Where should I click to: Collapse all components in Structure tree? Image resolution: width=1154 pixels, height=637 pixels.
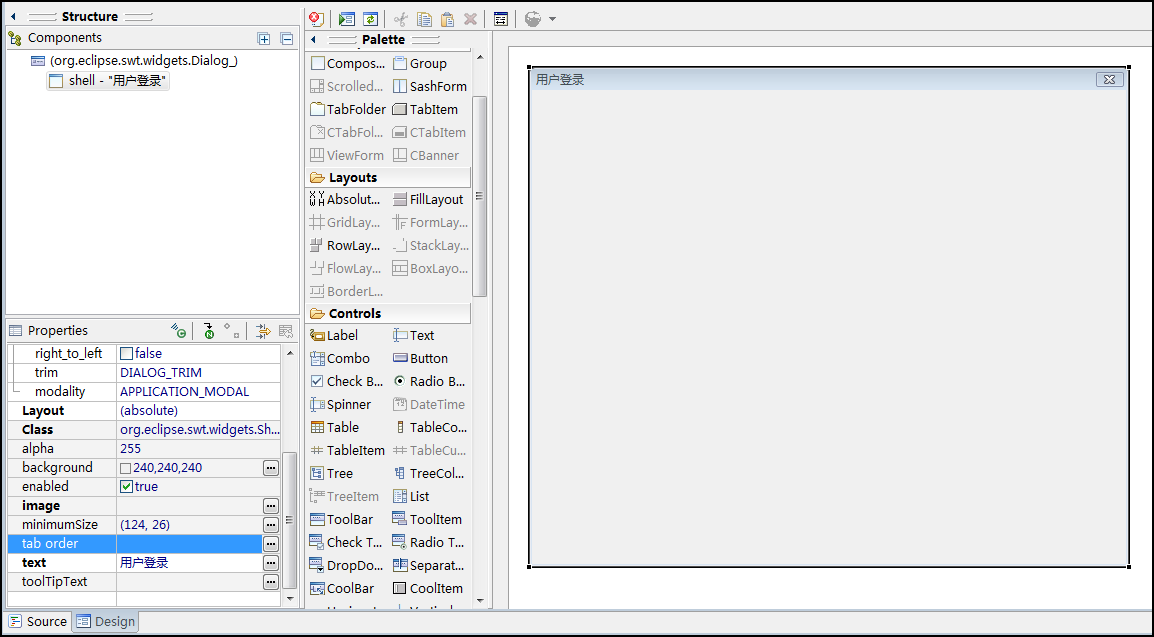click(x=286, y=39)
